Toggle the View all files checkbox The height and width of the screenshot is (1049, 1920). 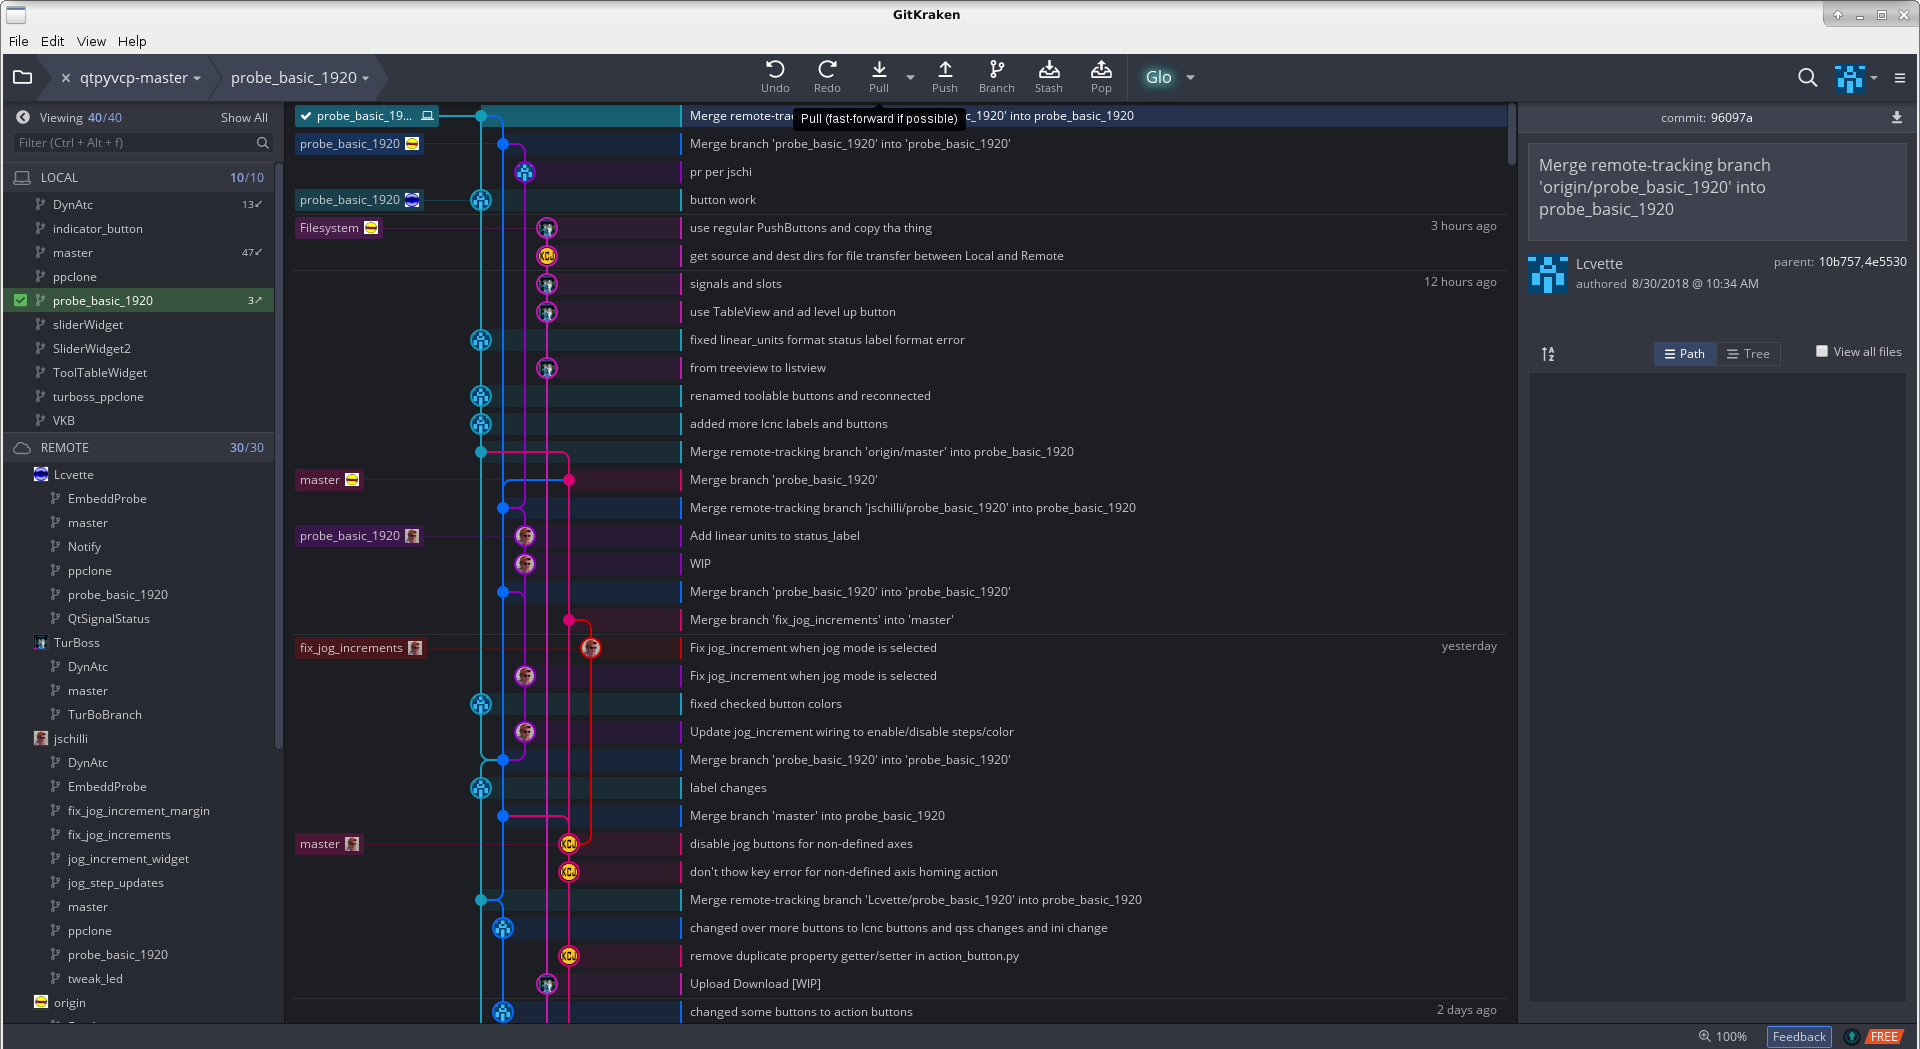1821,351
